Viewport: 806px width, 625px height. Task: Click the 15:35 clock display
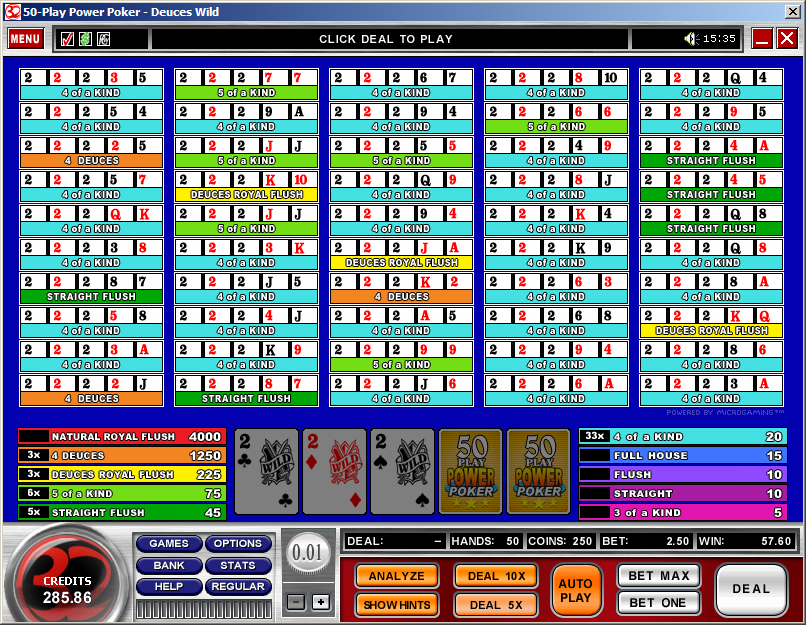pos(719,39)
